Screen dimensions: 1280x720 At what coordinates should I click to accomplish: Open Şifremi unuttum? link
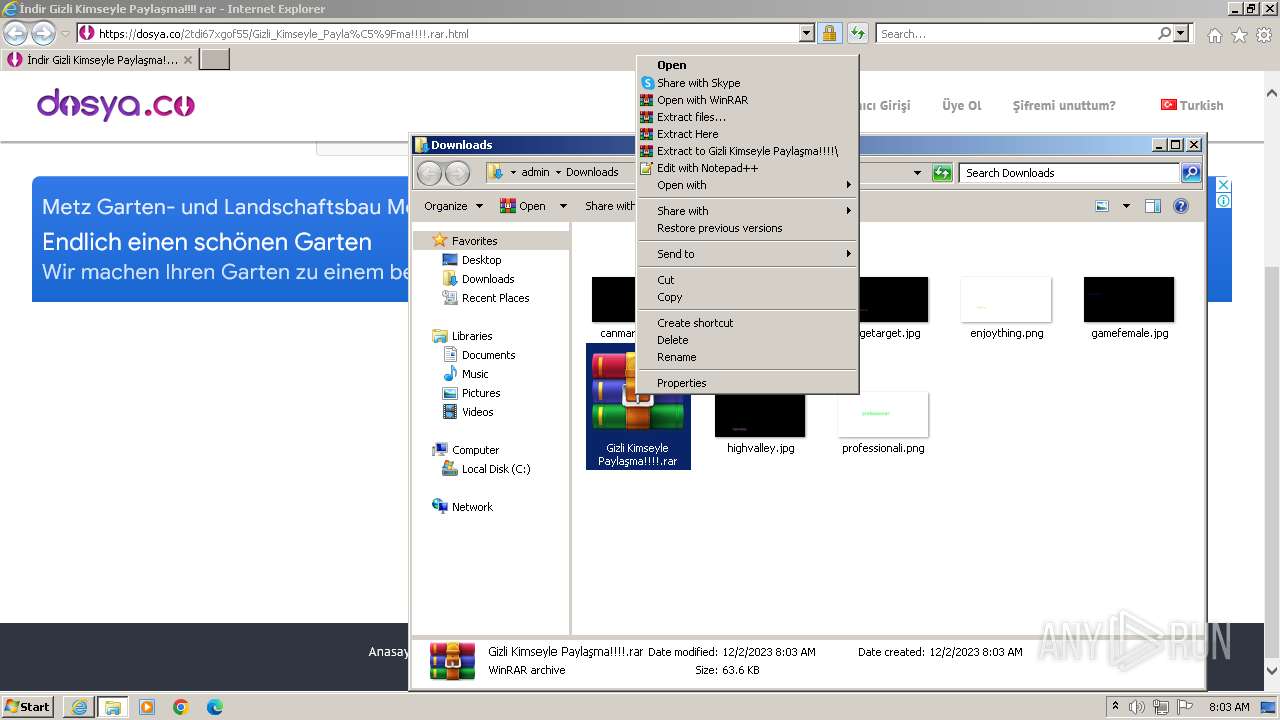coord(1064,105)
